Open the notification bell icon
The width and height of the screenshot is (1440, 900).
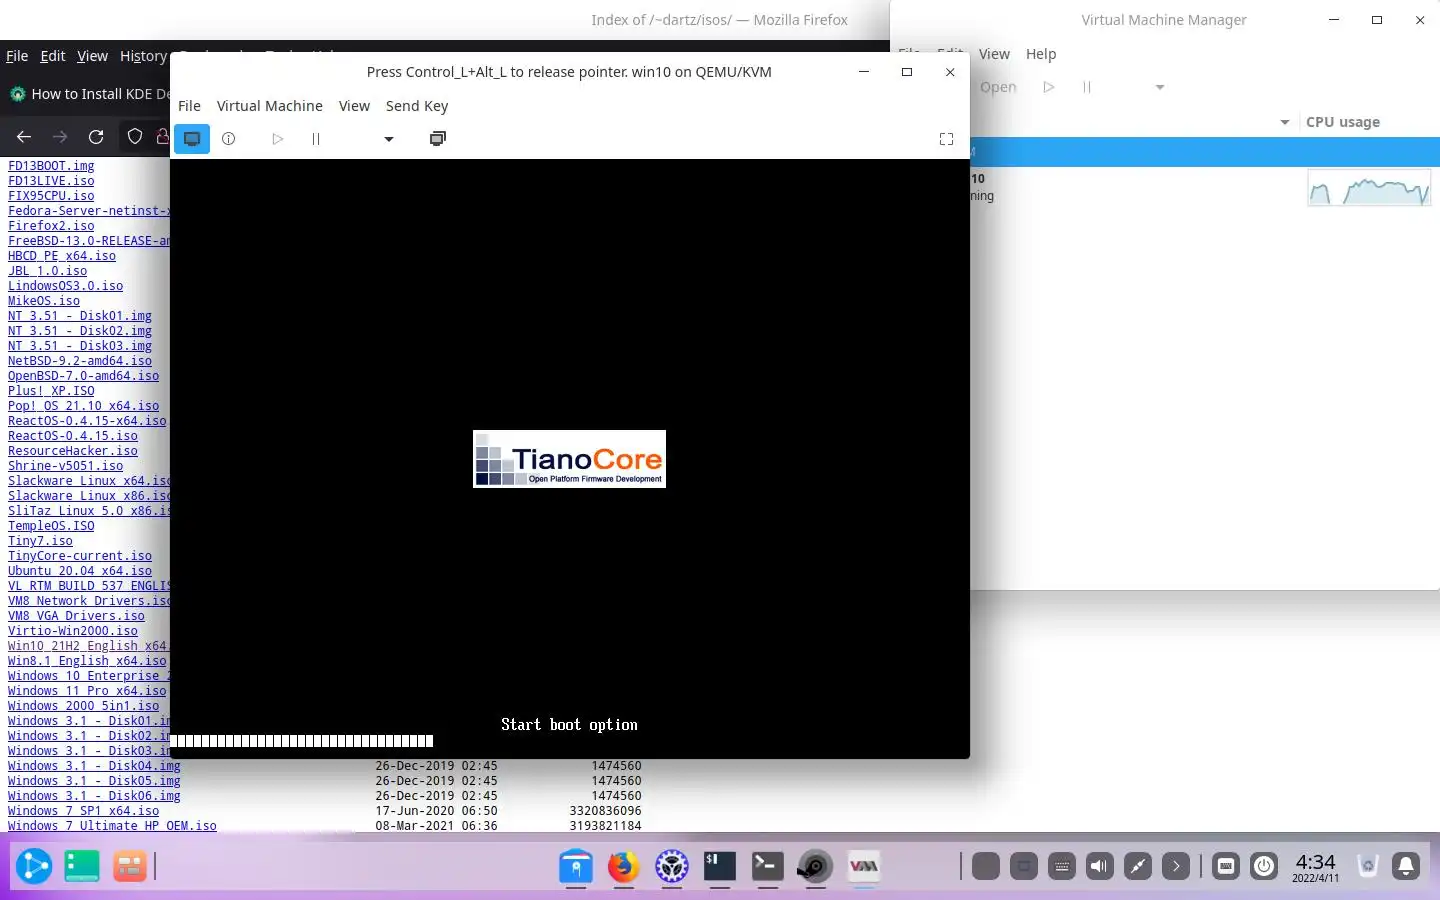click(x=1406, y=866)
